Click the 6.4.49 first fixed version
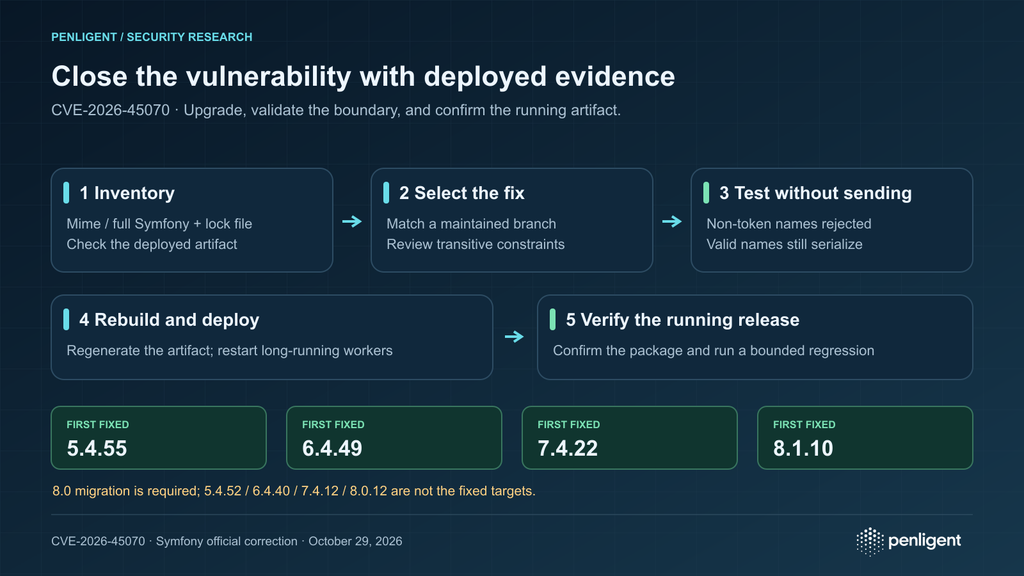This screenshot has height=576, width=1024. (x=332, y=449)
